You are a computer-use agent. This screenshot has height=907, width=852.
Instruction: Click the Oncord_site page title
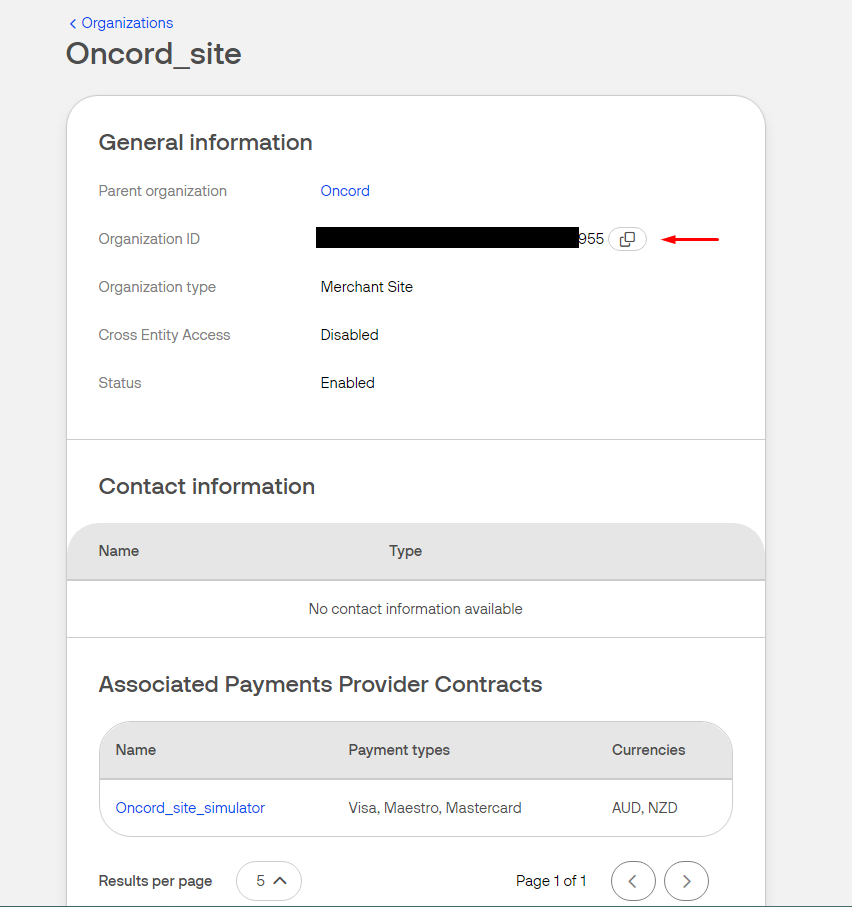pyautogui.click(x=154, y=53)
